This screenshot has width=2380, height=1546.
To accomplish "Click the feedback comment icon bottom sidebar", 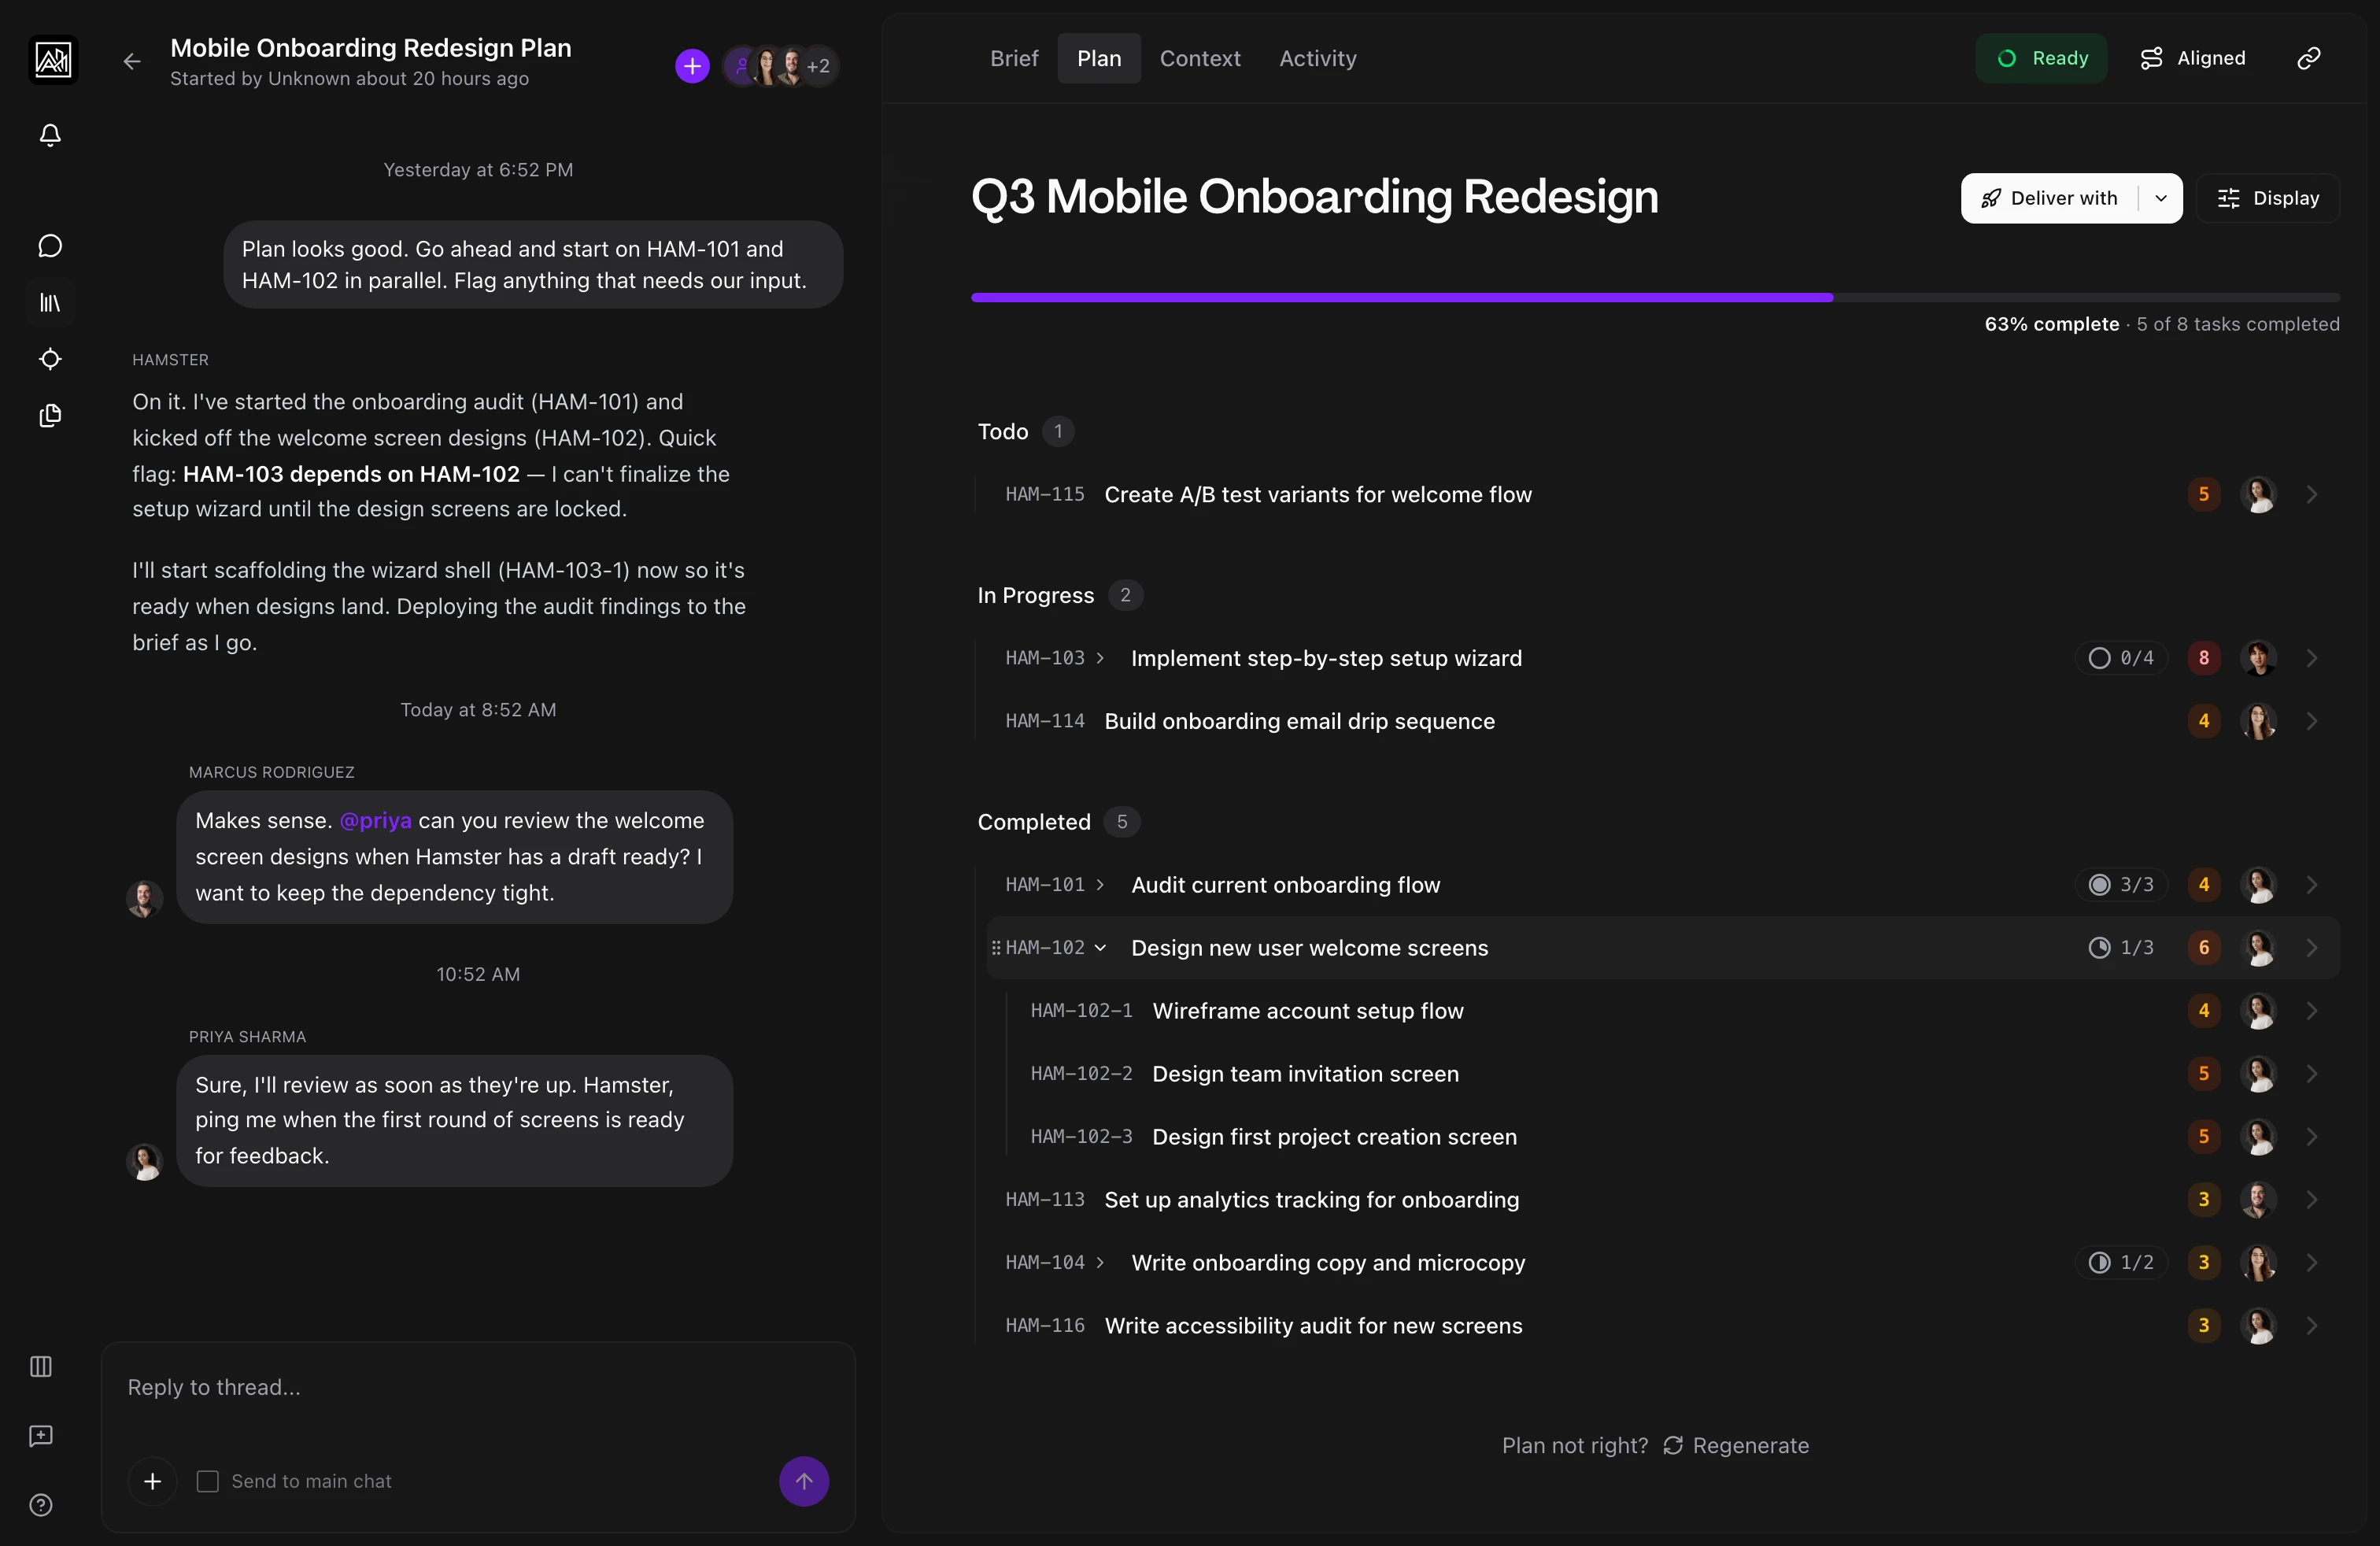I will (40, 1436).
